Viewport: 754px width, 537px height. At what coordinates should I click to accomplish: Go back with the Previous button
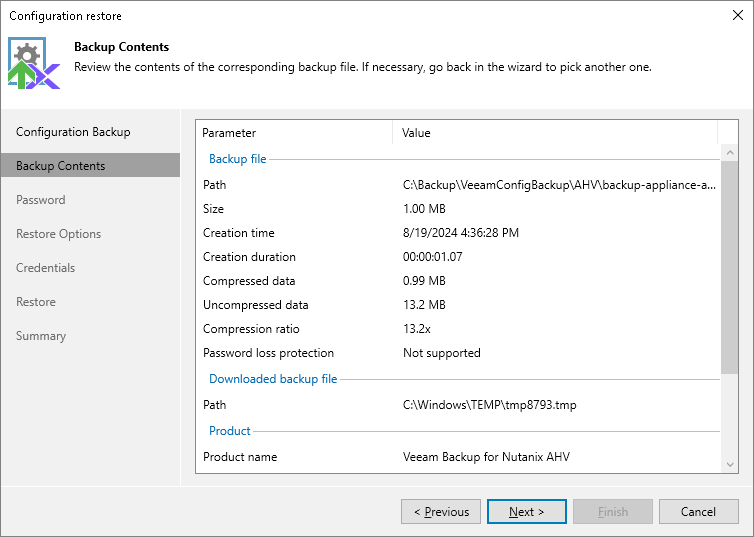pyautogui.click(x=440, y=512)
